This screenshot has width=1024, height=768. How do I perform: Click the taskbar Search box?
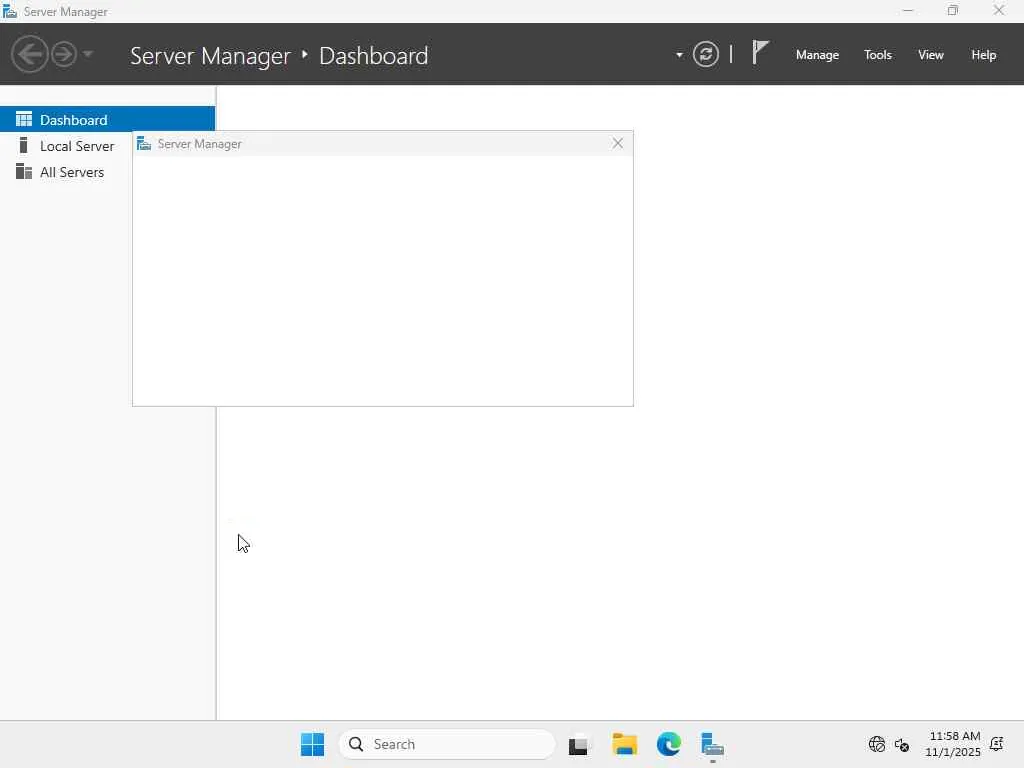click(x=447, y=744)
